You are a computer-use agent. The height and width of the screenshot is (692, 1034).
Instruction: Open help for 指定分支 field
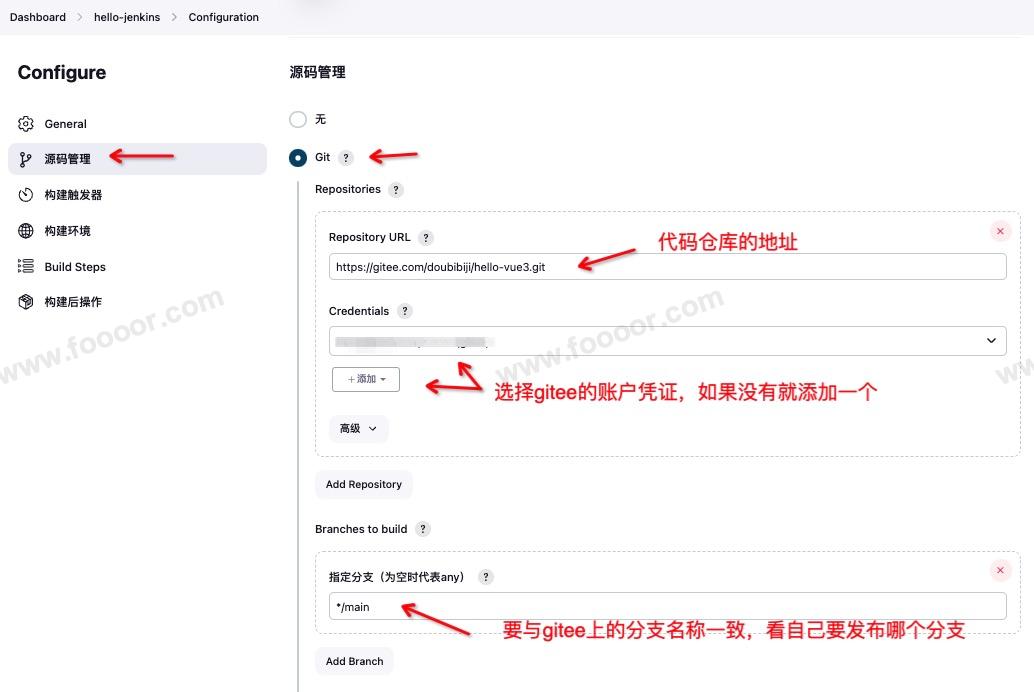tap(486, 577)
